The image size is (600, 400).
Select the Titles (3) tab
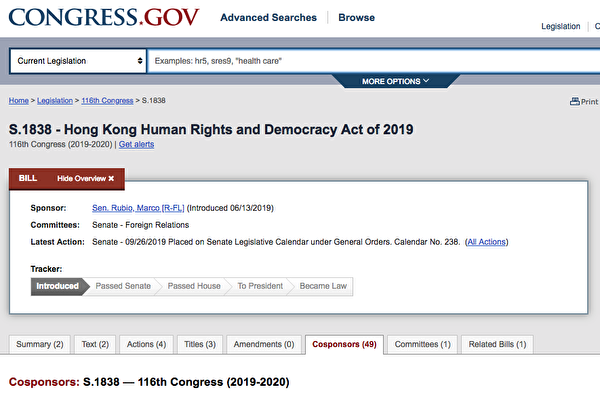click(x=199, y=344)
